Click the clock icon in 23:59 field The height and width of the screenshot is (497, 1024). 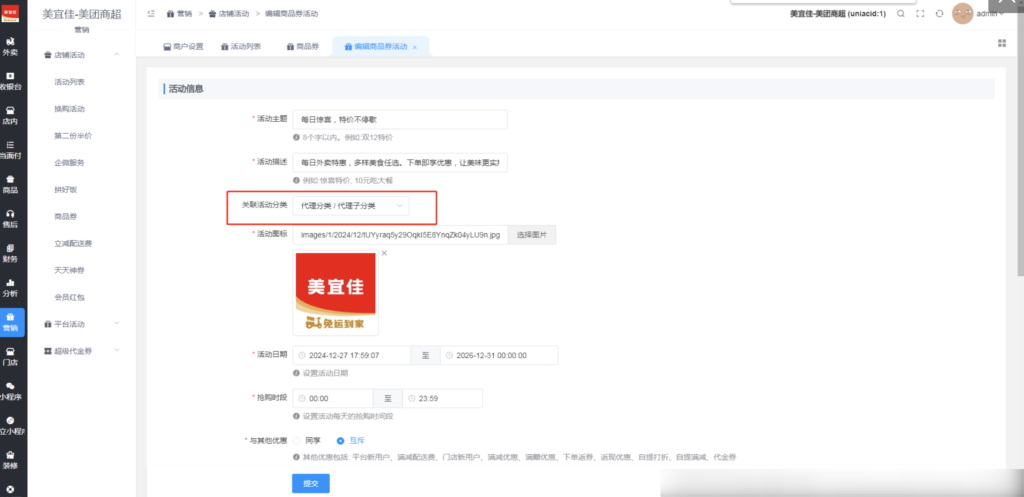(411, 398)
